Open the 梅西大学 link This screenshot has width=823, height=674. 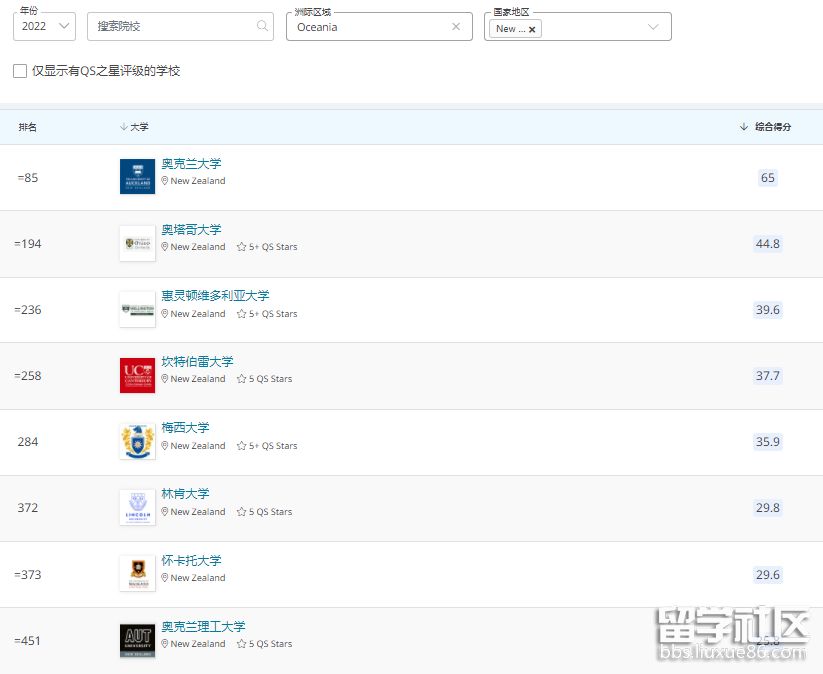coord(185,428)
